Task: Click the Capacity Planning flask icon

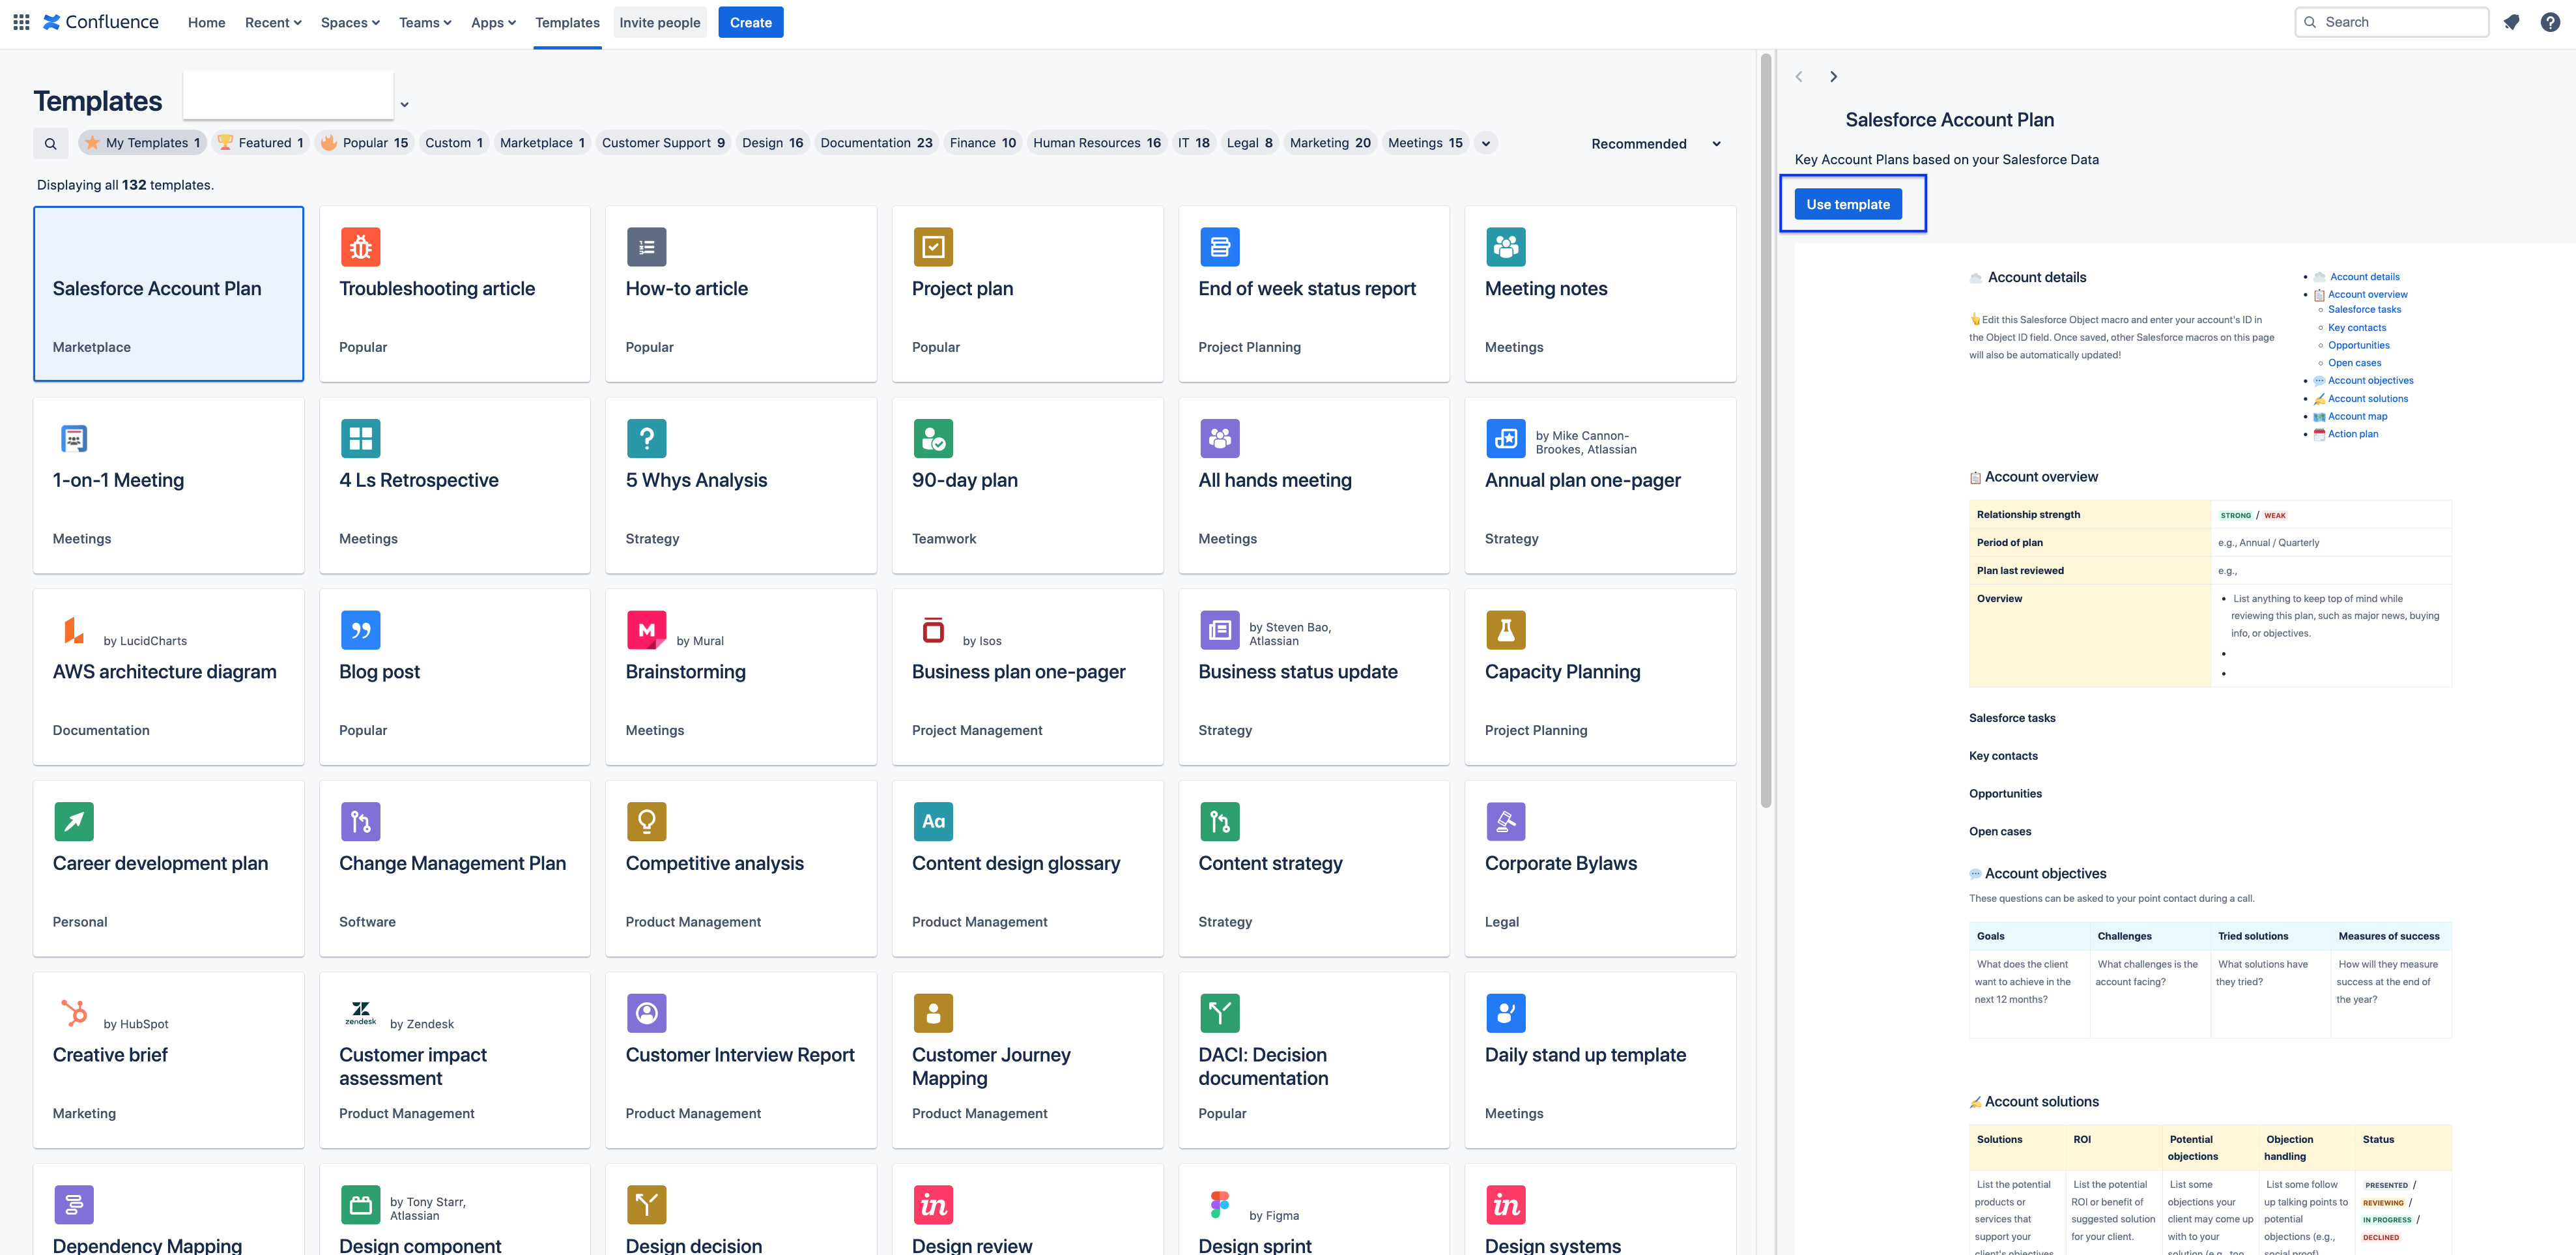Action: point(1505,630)
